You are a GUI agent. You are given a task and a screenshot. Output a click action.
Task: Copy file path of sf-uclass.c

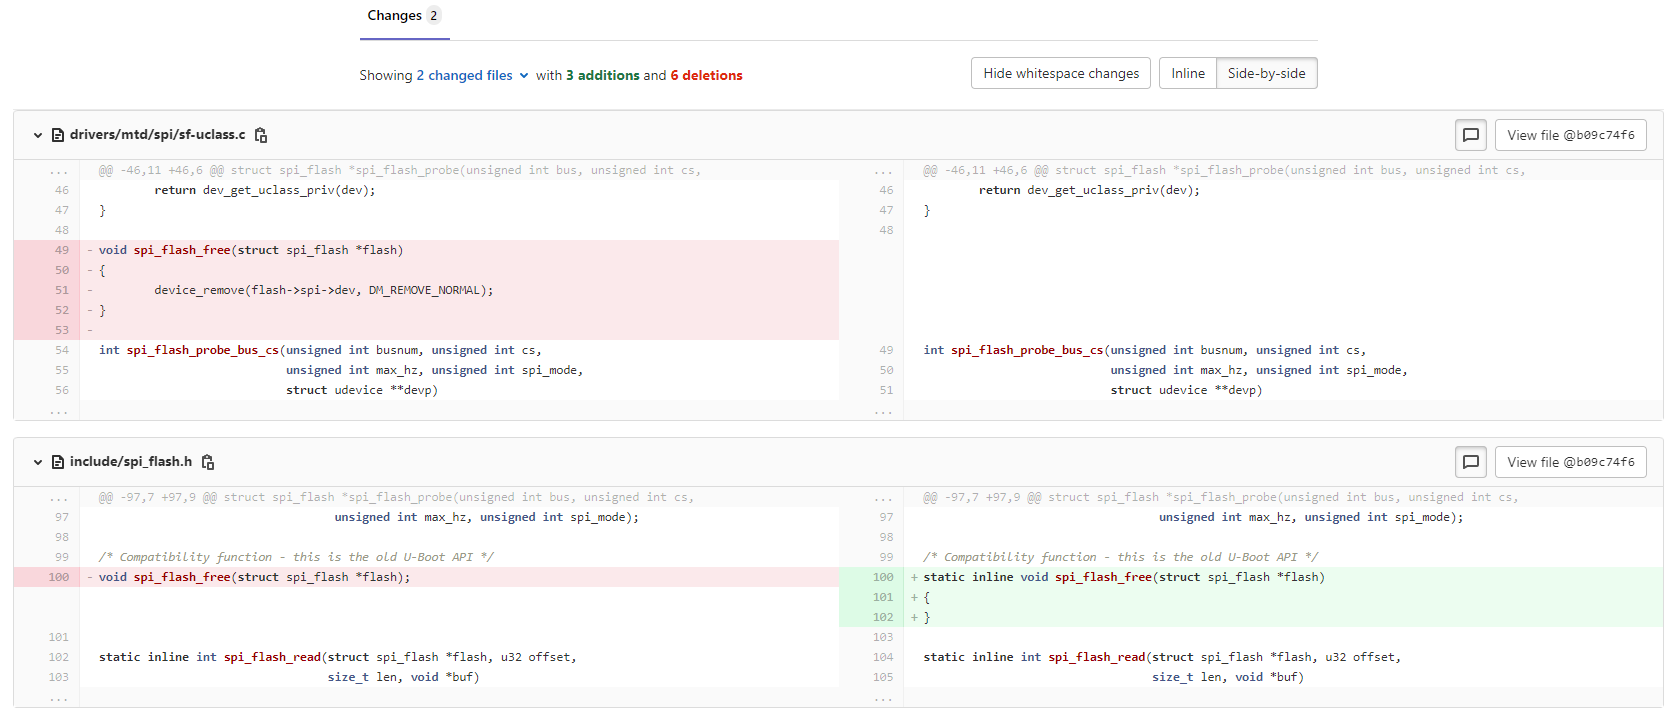[261, 135]
